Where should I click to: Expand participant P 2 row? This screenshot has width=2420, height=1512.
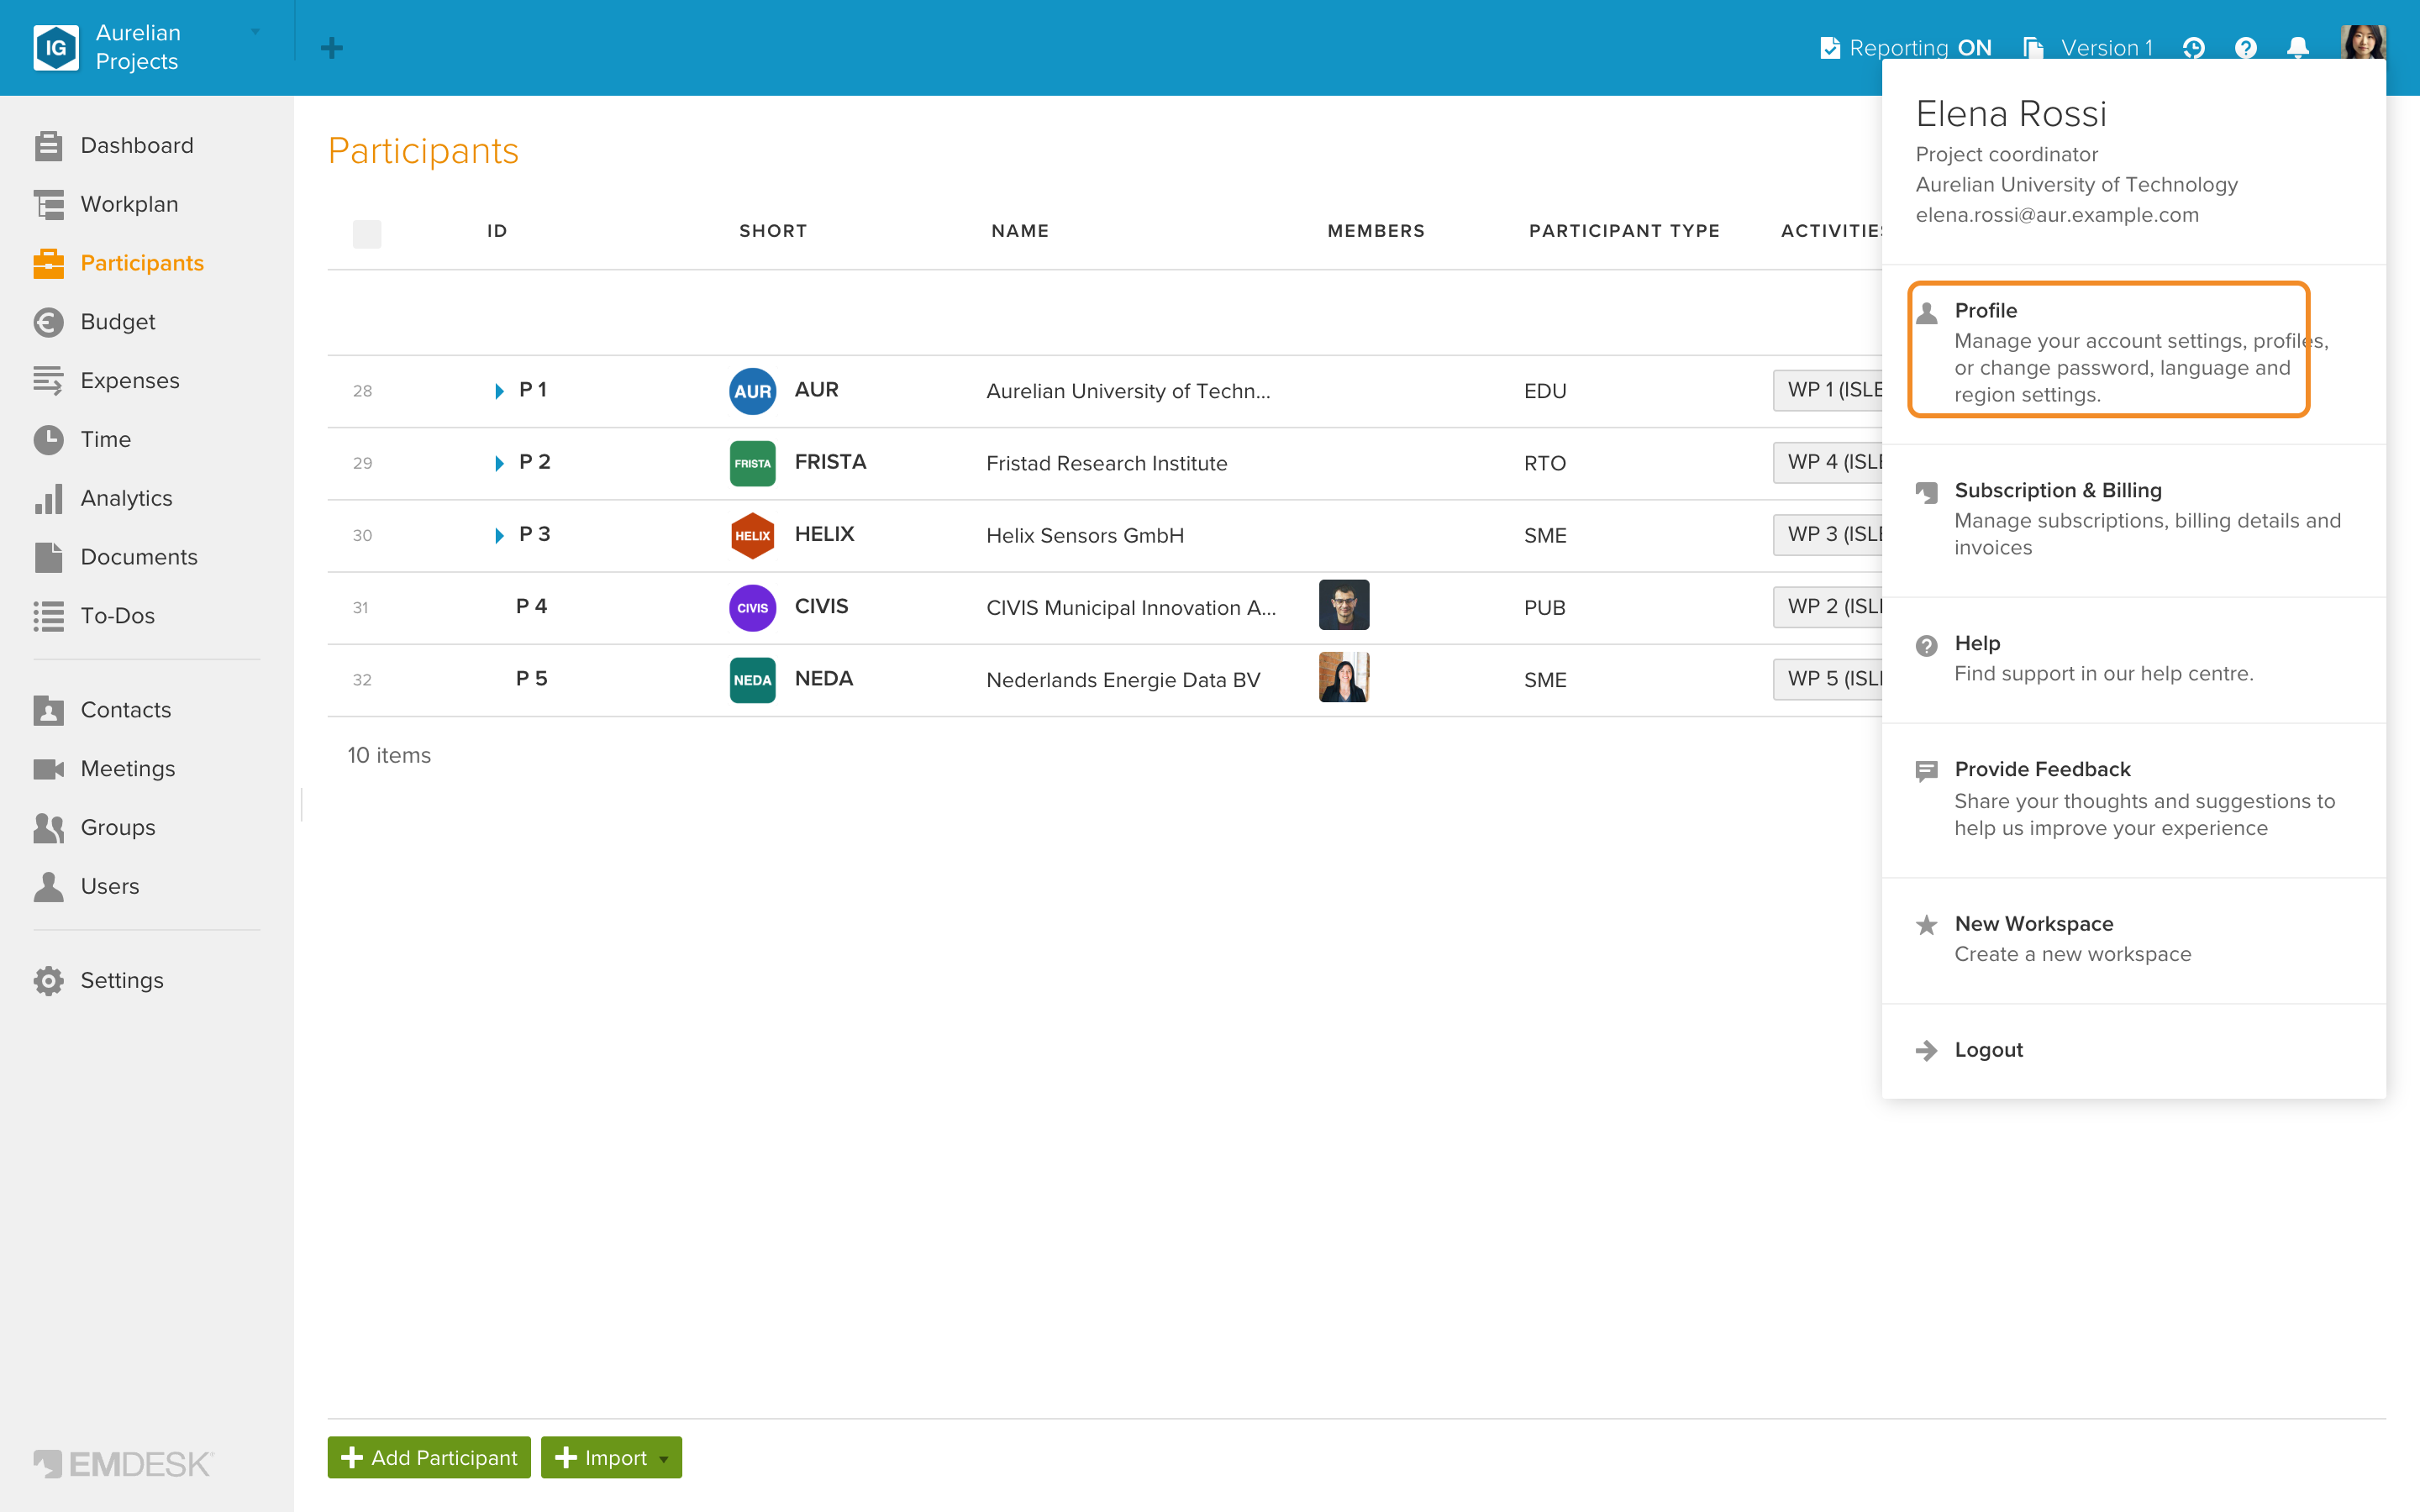(499, 463)
